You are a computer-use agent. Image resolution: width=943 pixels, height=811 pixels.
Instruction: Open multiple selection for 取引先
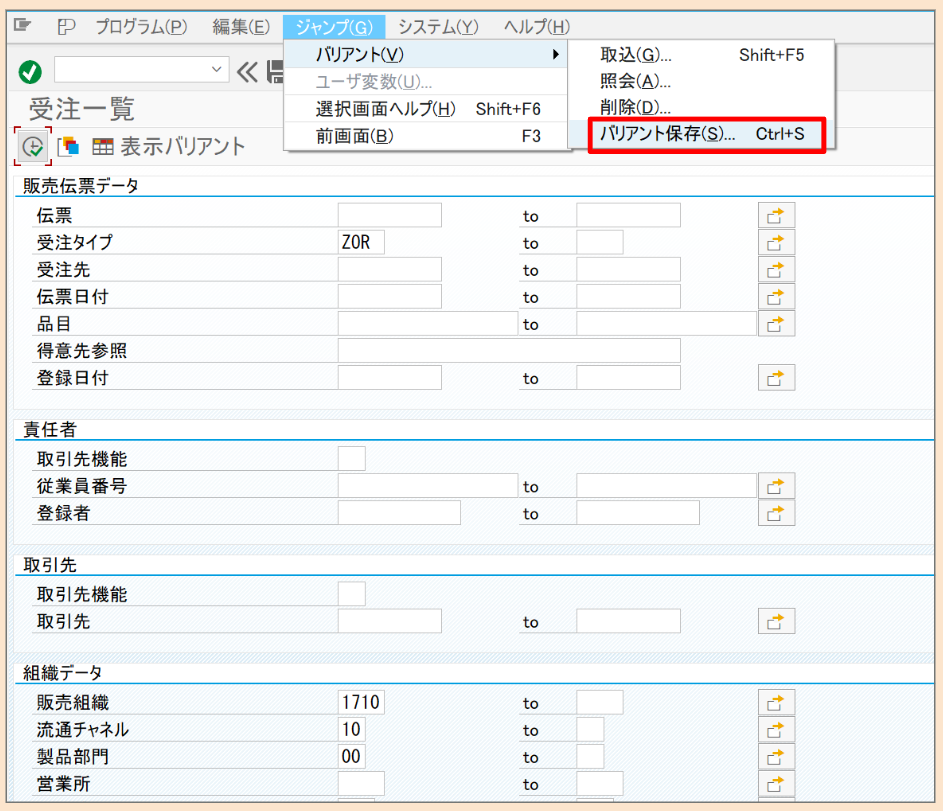[776, 620]
